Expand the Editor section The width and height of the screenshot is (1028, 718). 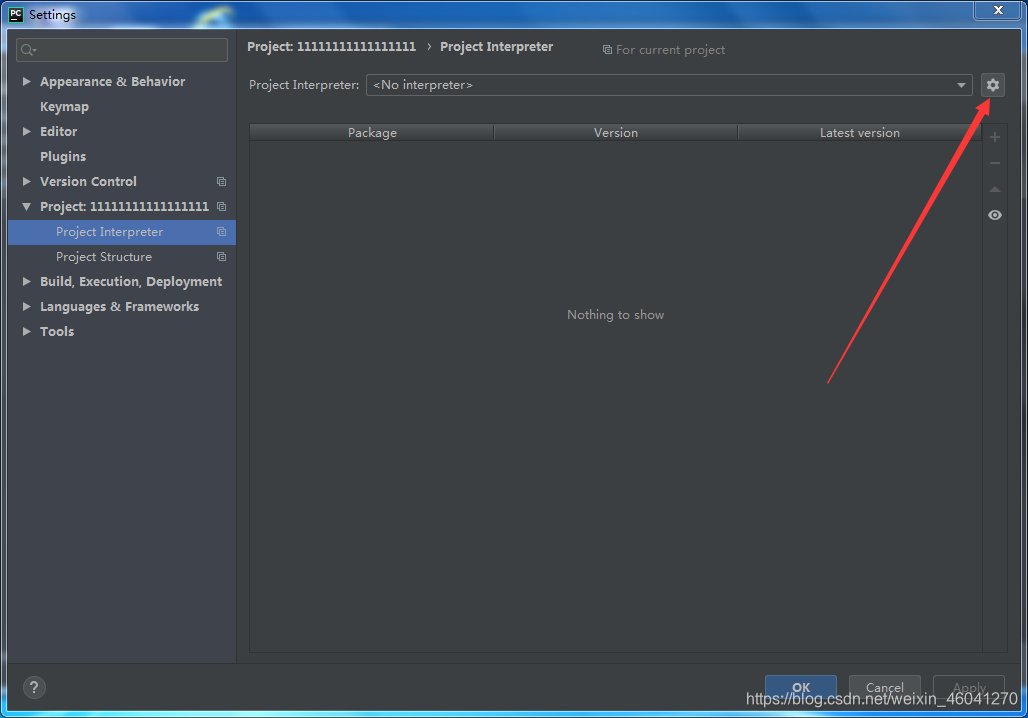(26, 131)
